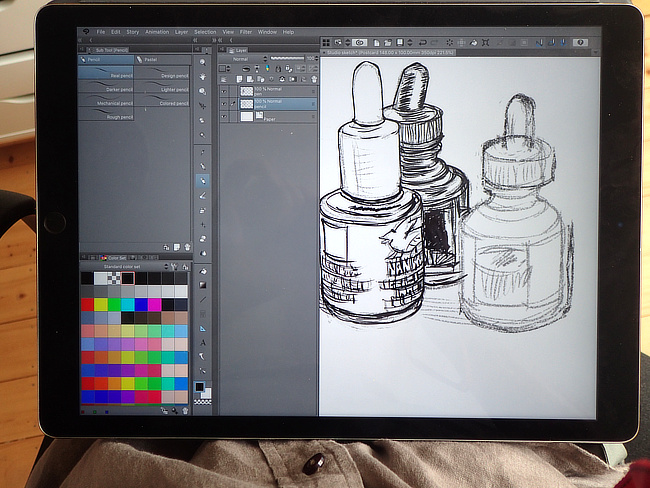The width and height of the screenshot is (650, 488).
Task: Delete sub tool with the trash icon
Action: 186,246
